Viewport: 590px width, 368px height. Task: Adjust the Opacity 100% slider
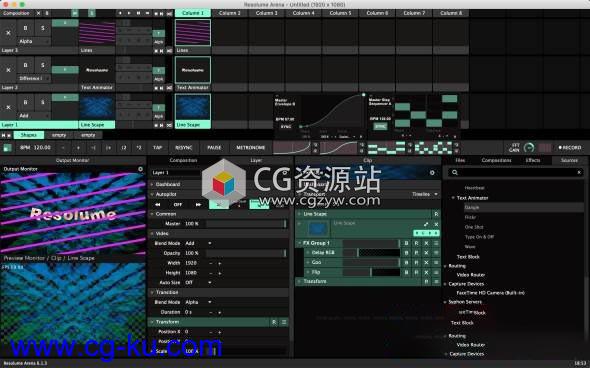(246, 253)
